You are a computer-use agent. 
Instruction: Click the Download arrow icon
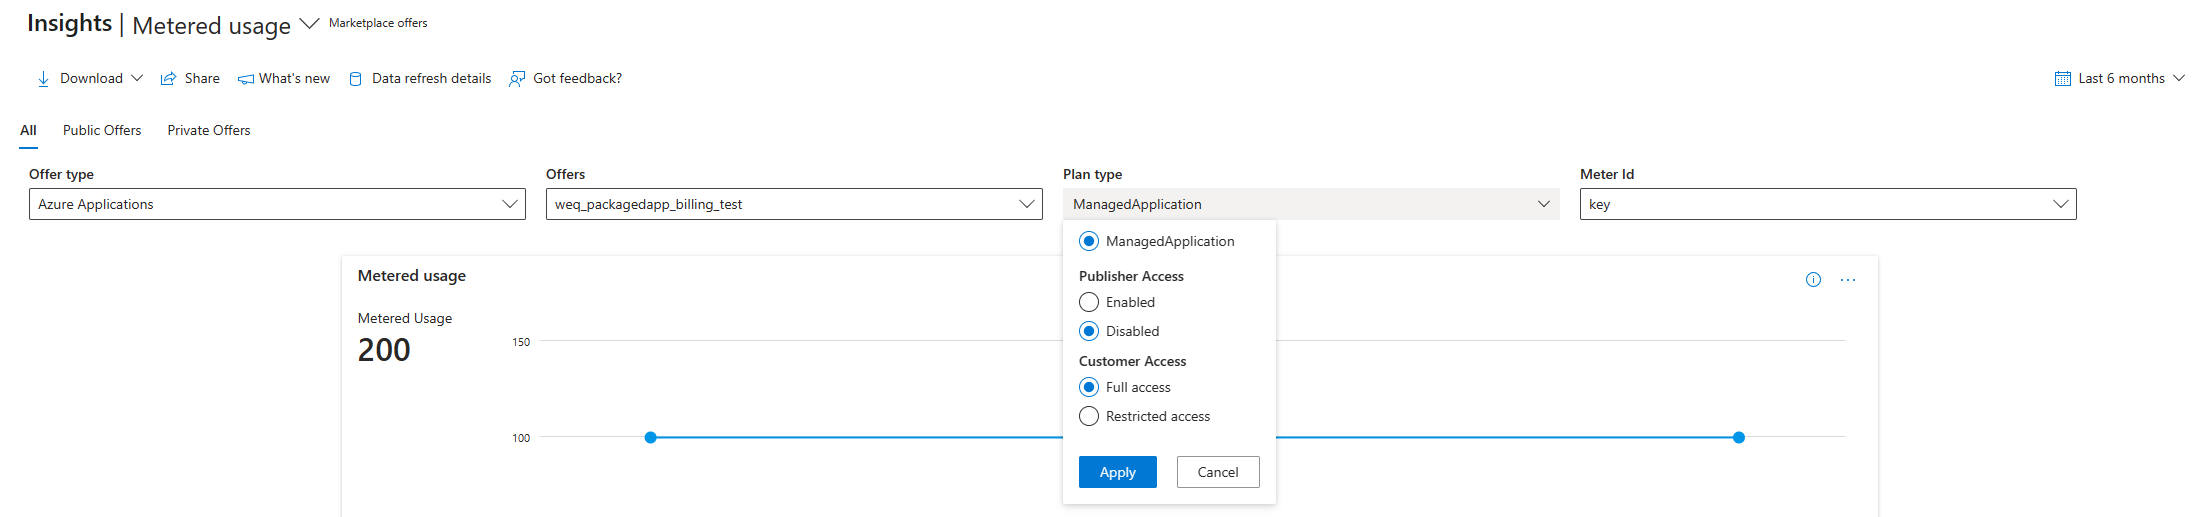tap(43, 79)
